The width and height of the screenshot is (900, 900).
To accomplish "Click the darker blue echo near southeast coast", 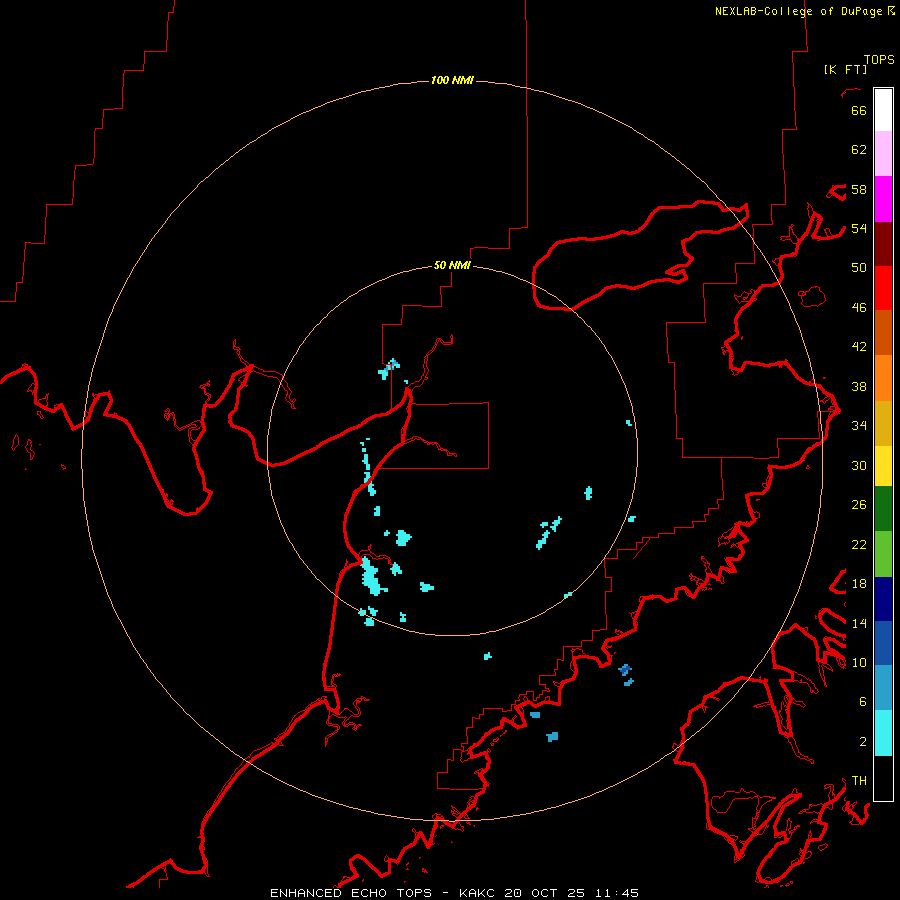I will pyautogui.click(x=625, y=670).
